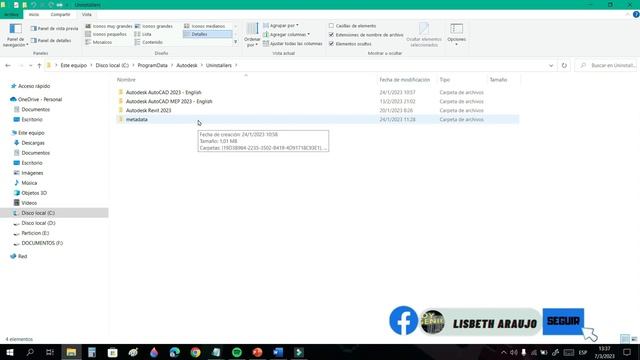Sort by Nombre column header
The width and height of the screenshot is (640, 360).
(126, 80)
